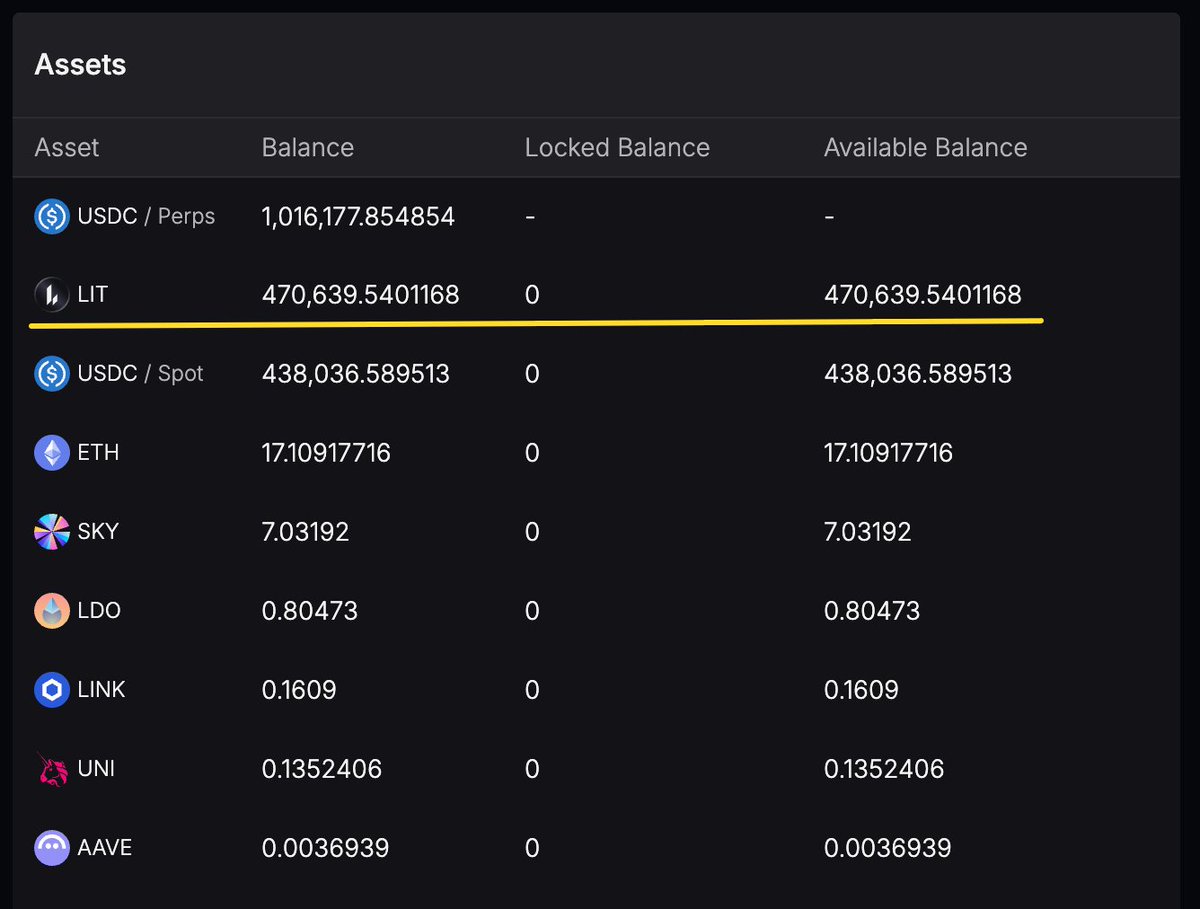Click USDC Spot available balance value
1200x909 pixels.
[918, 374]
